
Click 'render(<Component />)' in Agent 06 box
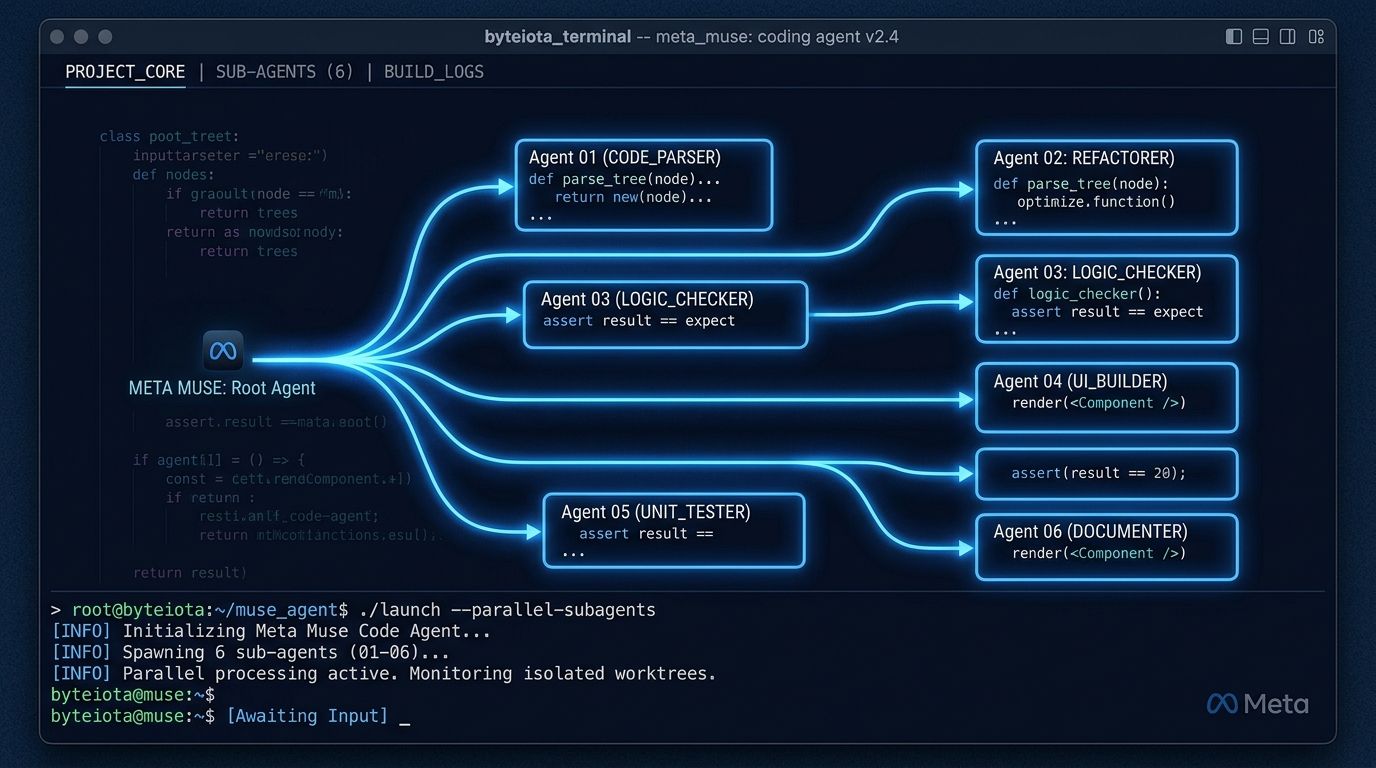click(x=1099, y=553)
